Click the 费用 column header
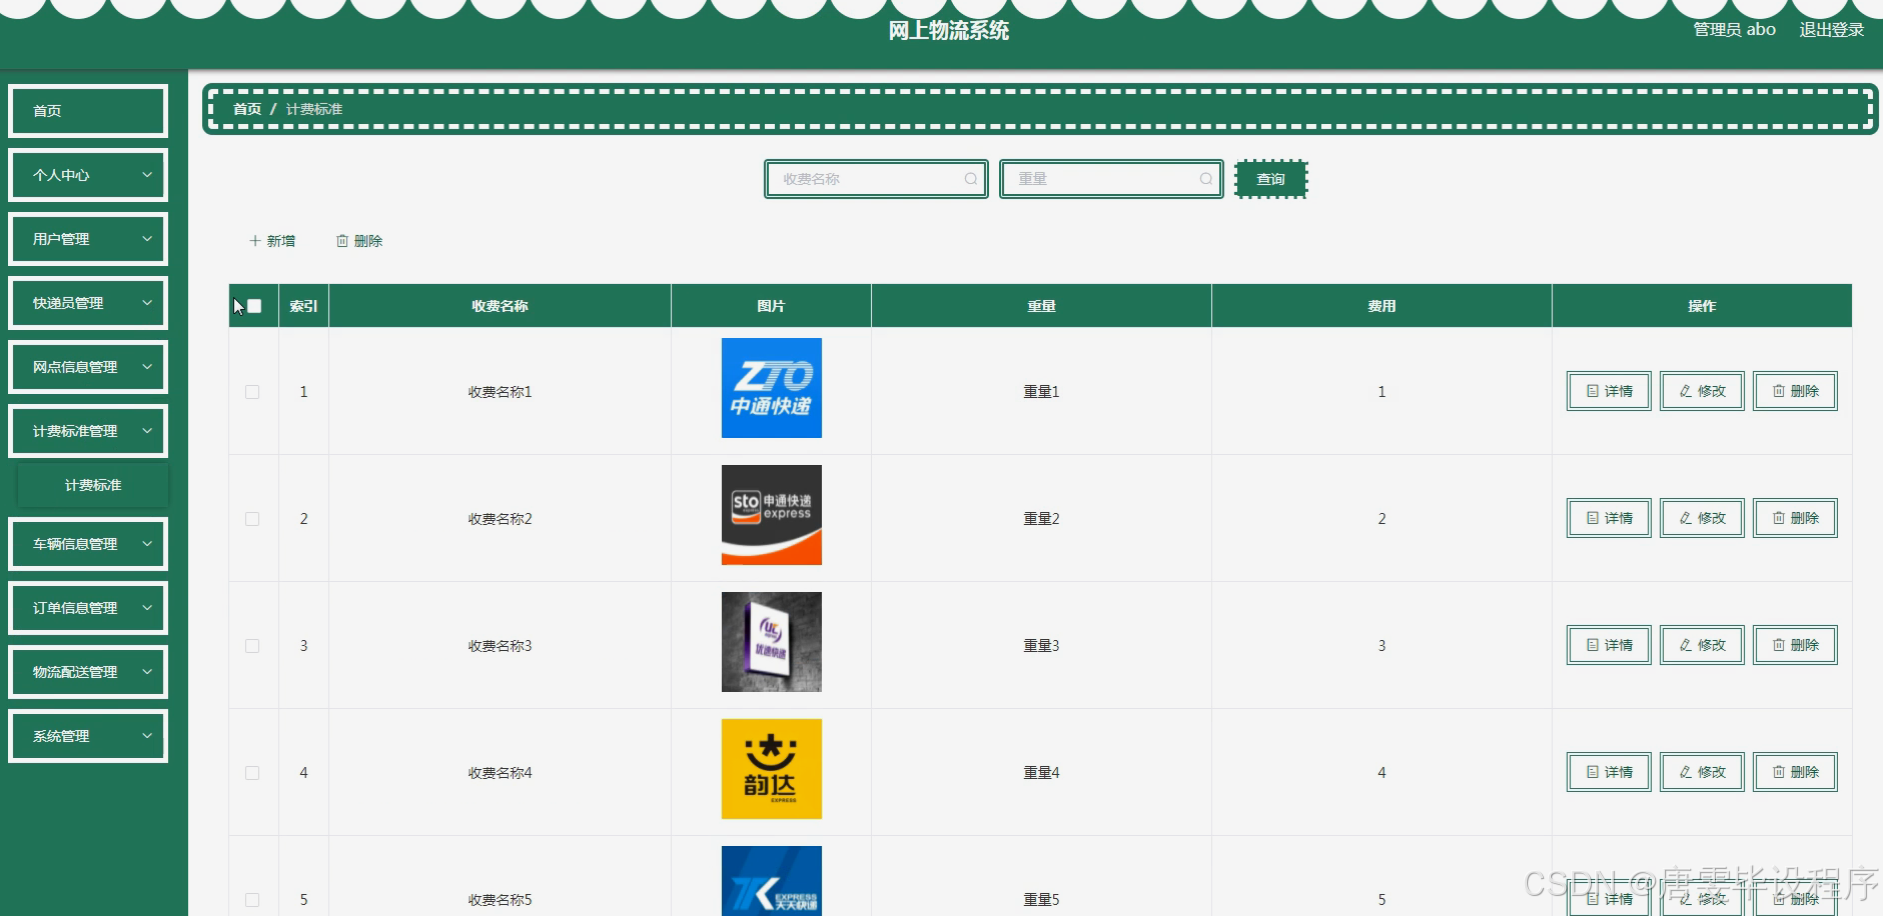This screenshot has width=1883, height=916. pyautogui.click(x=1382, y=306)
